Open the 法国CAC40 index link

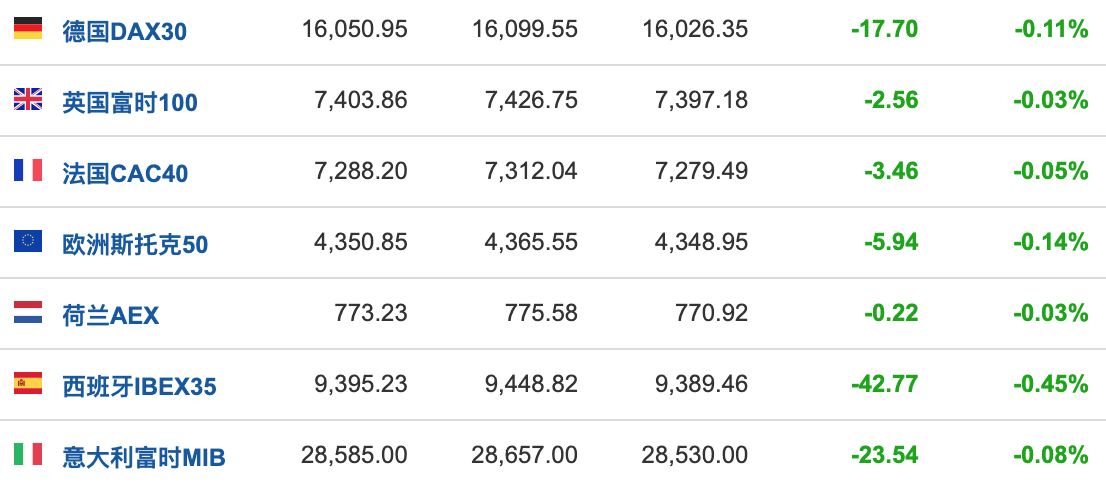[x=125, y=173]
